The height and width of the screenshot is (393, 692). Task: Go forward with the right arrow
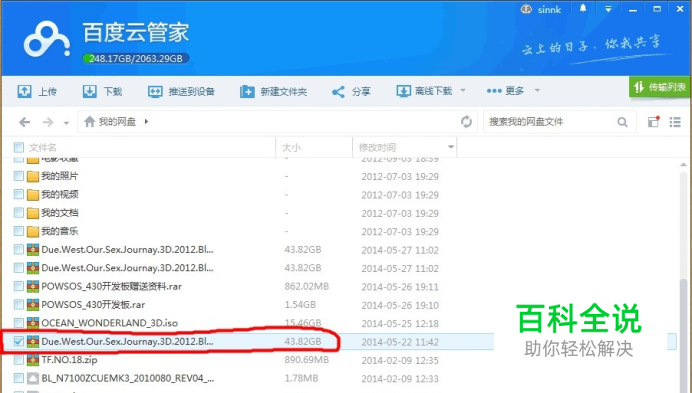point(48,122)
